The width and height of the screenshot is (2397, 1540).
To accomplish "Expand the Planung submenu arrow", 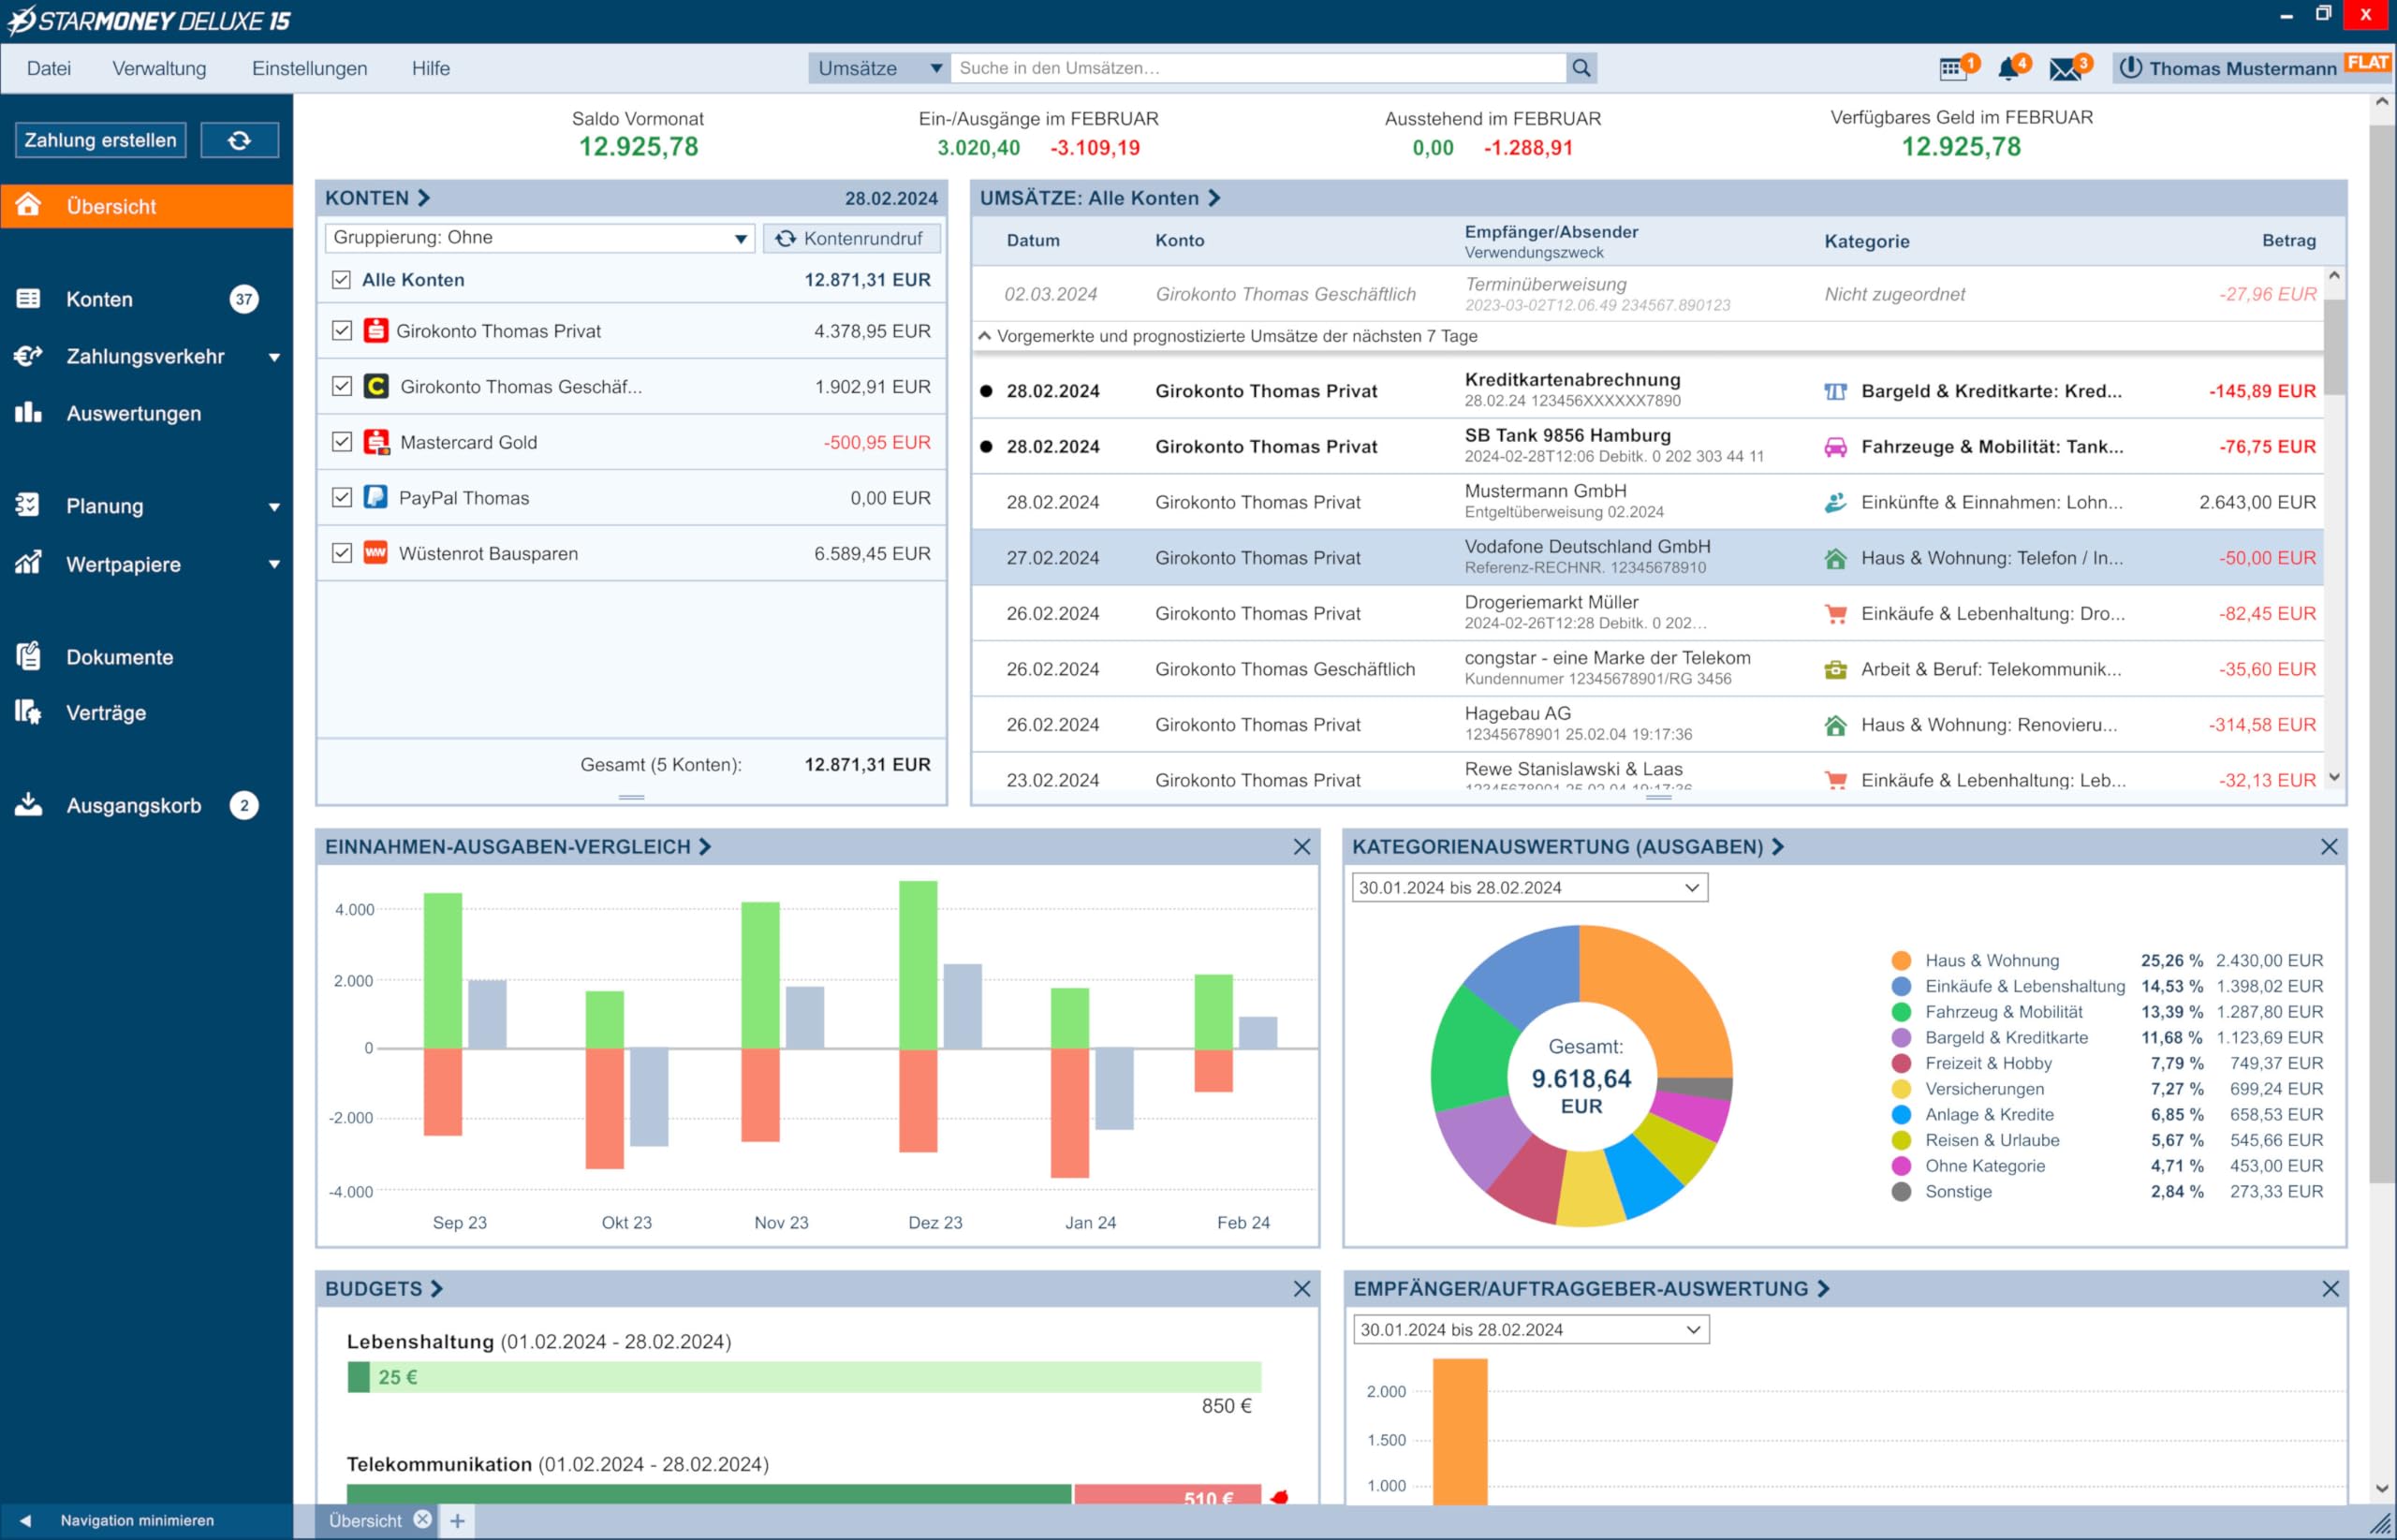I will tap(274, 507).
